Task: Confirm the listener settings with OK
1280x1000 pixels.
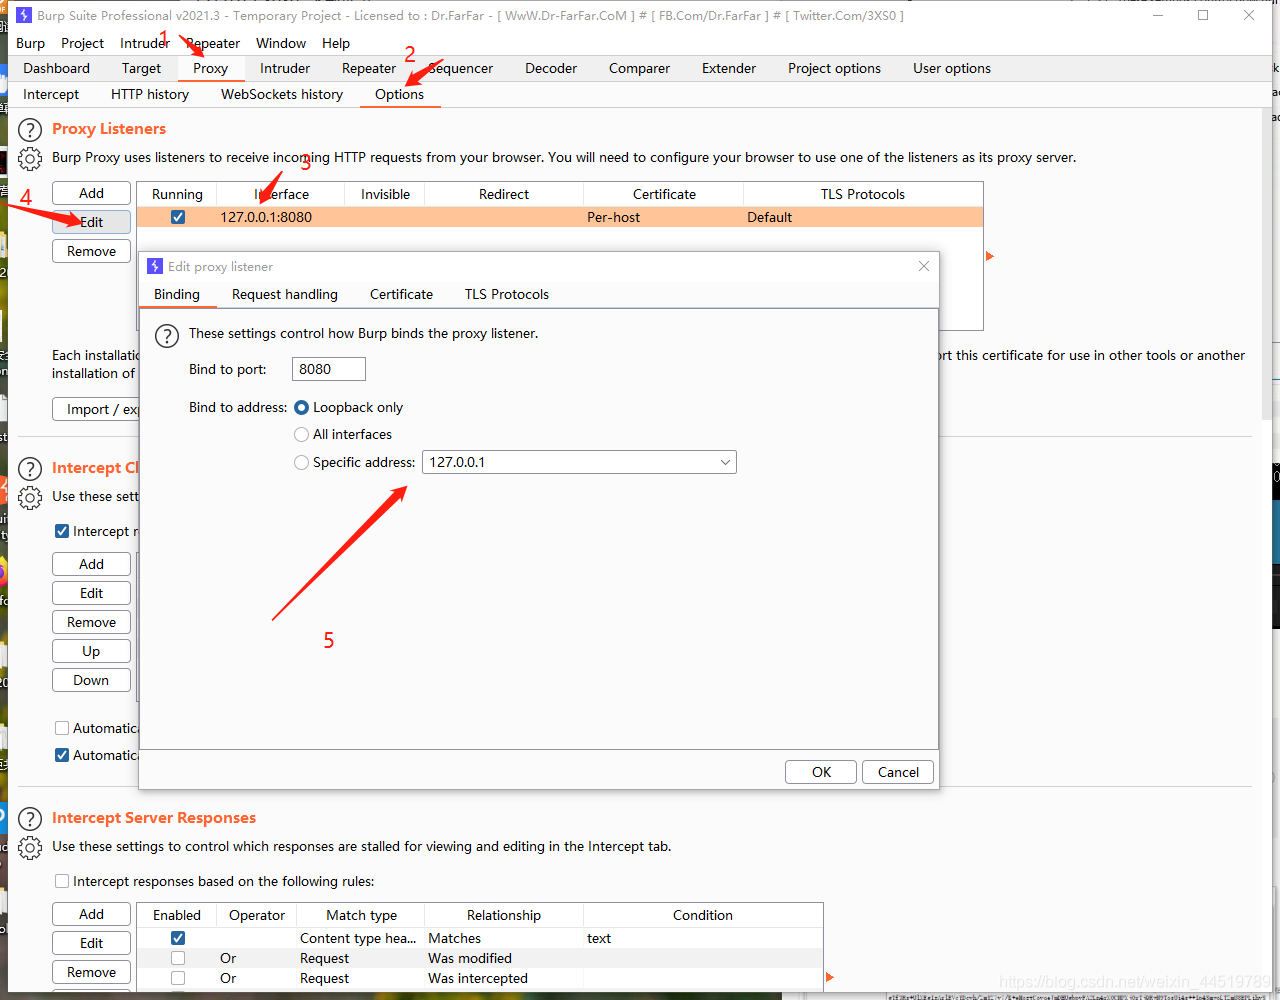Action: (x=820, y=771)
